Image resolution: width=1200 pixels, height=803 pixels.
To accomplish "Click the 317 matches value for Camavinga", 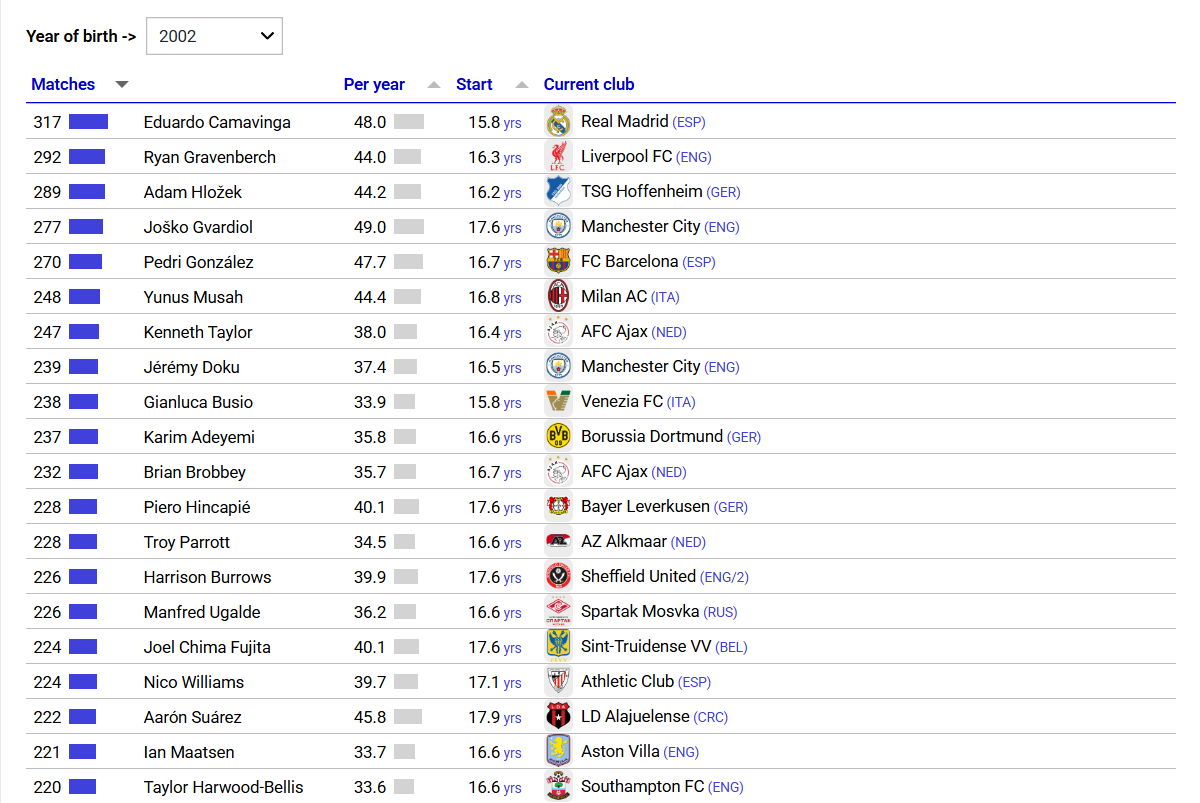I will tap(47, 122).
